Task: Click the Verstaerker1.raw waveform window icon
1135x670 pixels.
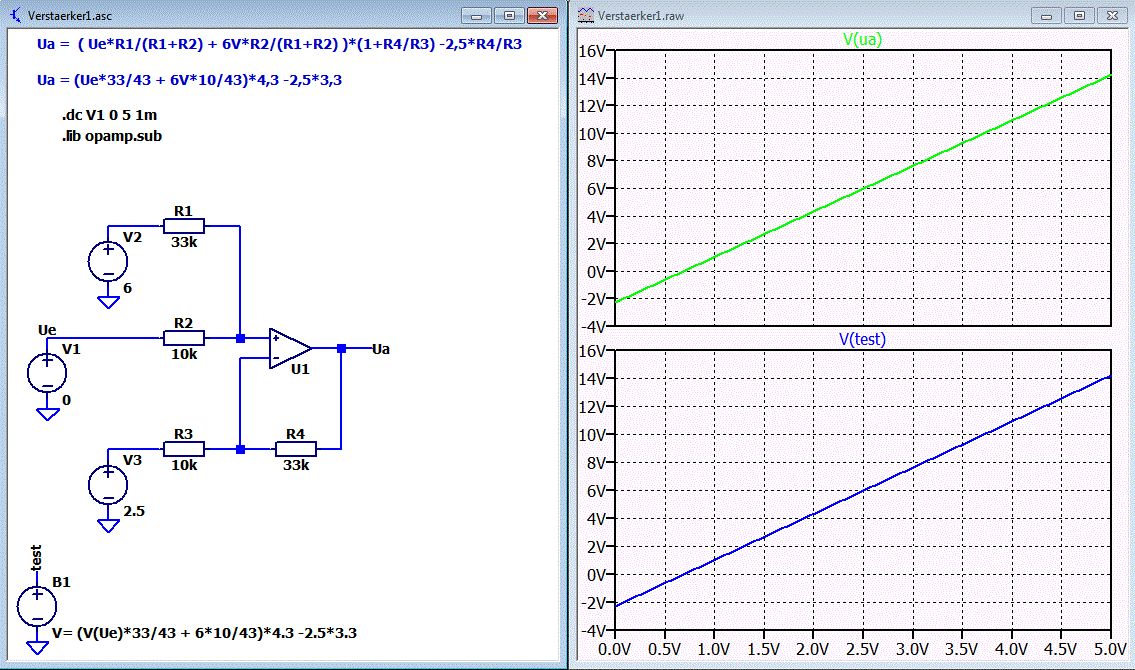Action: pos(586,14)
